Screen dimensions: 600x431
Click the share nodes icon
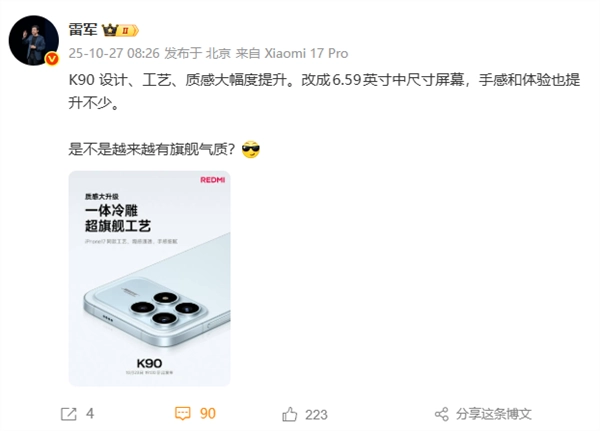pyautogui.click(x=442, y=414)
